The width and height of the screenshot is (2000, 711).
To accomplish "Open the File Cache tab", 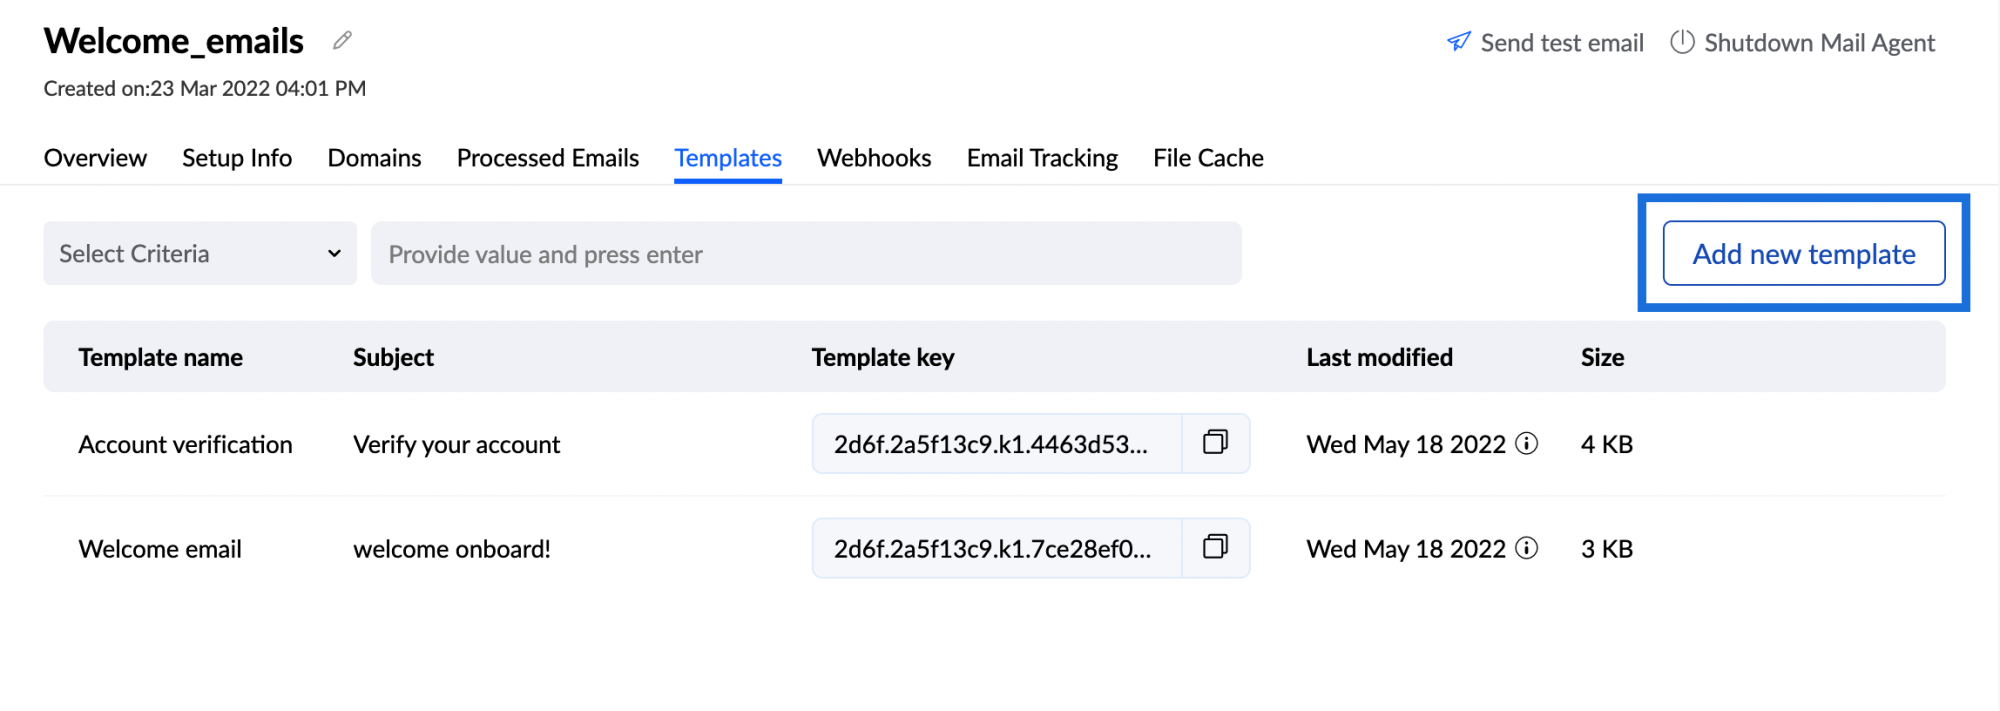I will click(1207, 157).
